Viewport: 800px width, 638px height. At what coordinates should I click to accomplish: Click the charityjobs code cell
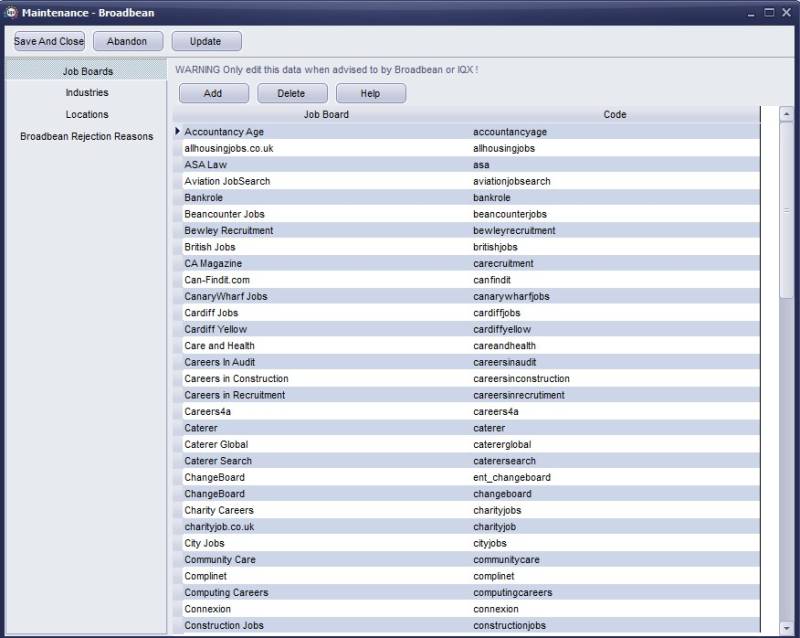click(x=615, y=510)
